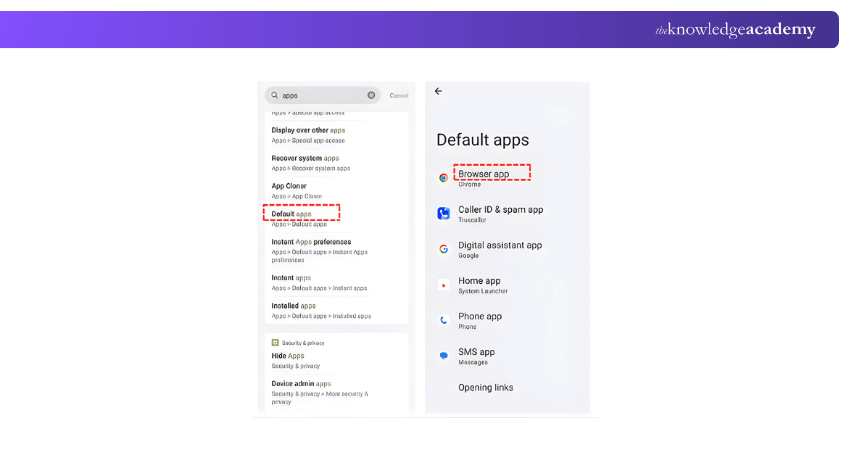Click the System Launcher icon beside Home app

pyautogui.click(x=443, y=285)
